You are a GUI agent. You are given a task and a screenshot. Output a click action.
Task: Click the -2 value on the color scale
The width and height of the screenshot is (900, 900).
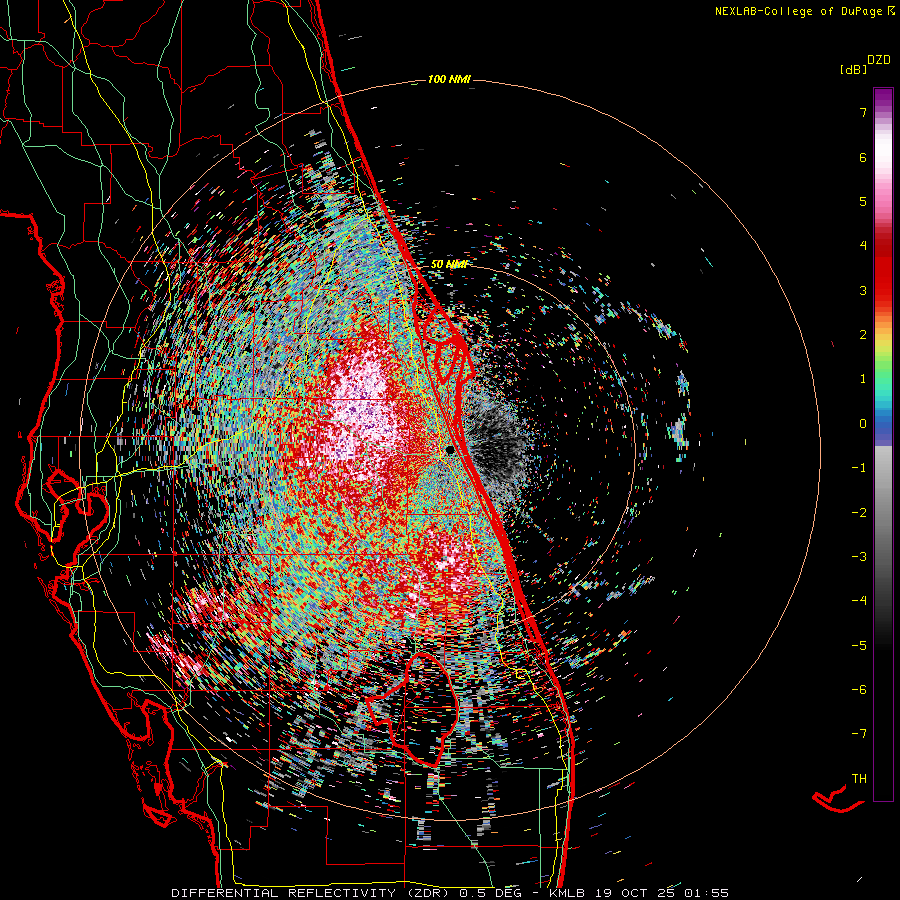click(x=859, y=513)
